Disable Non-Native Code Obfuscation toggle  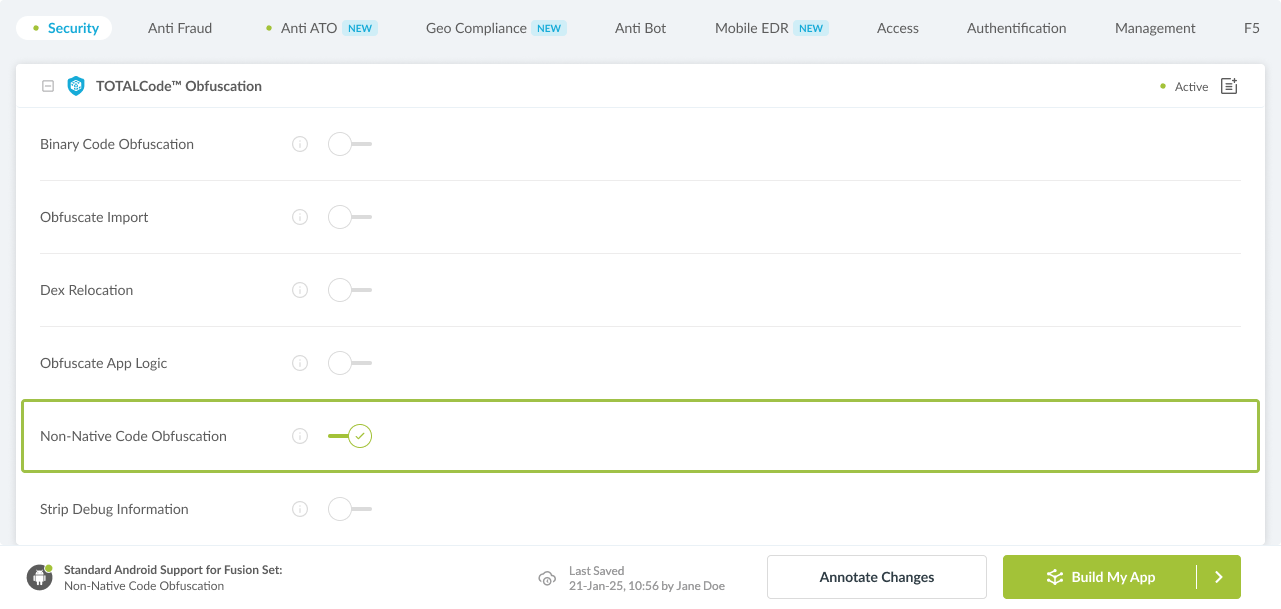[350, 436]
